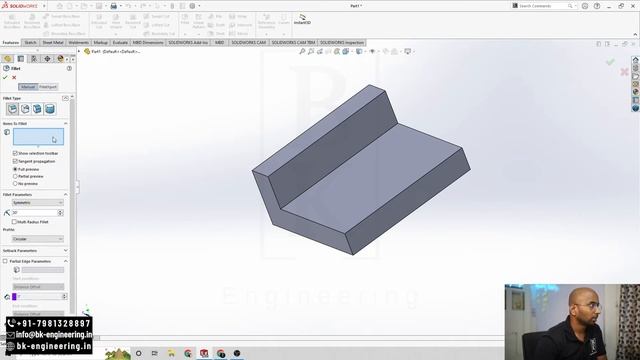Open the DisplayManager panel tab

(60, 59)
